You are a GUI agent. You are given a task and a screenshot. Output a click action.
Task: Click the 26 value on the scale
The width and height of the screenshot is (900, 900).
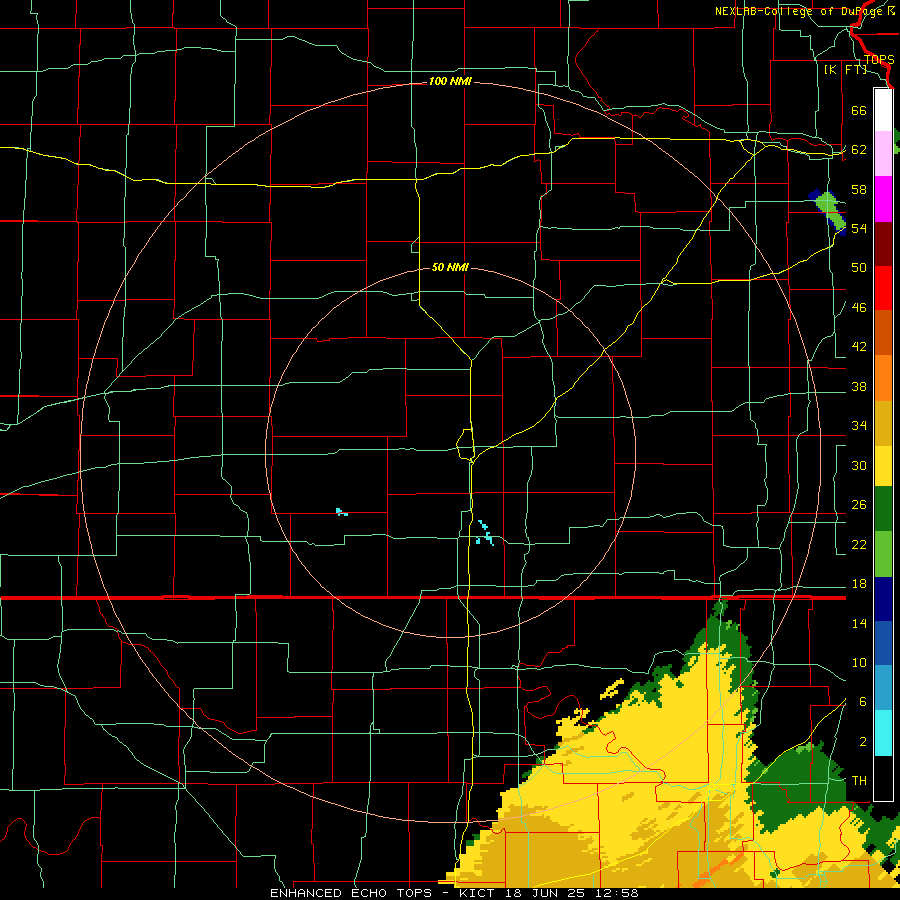tap(859, 505)
